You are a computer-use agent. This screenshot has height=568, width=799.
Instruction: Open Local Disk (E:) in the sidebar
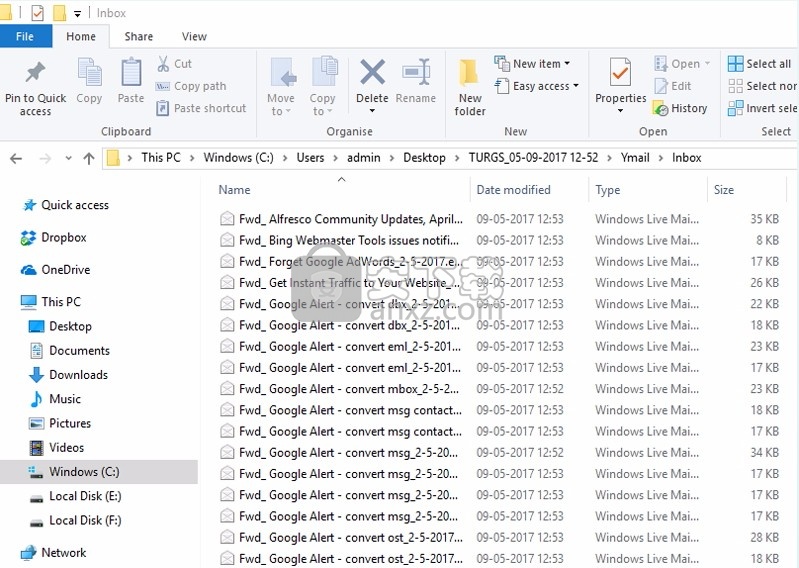tap(85, 496)
